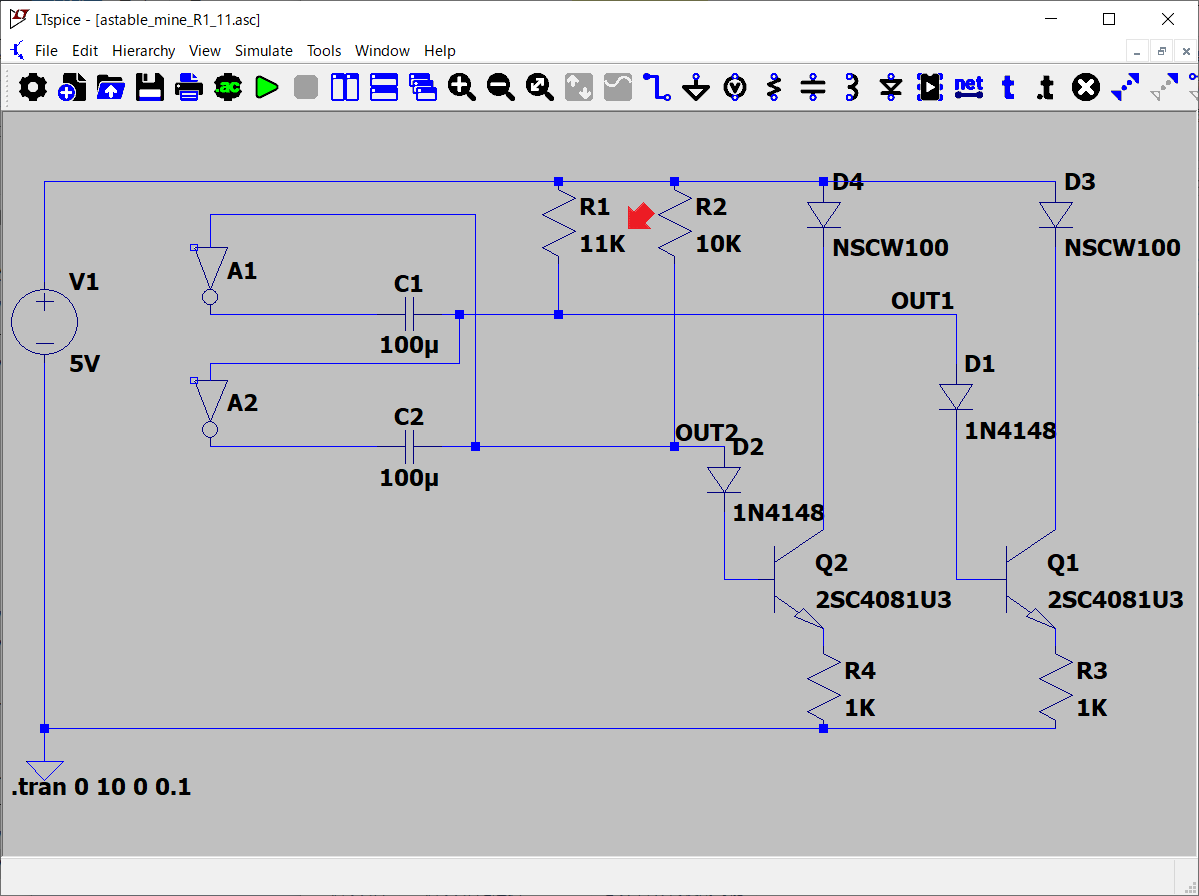Open the Simulate menu
1199x896 pixels.
(x=263, y=51)
